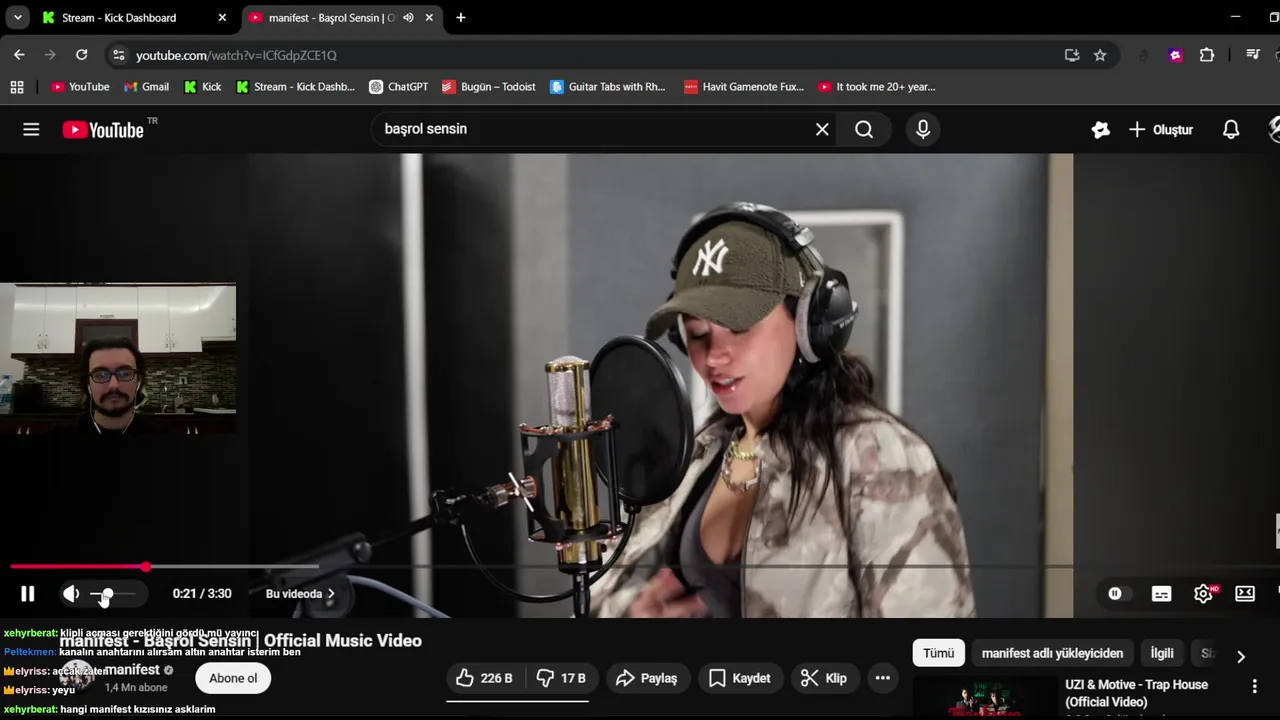The image size is (1280, 720).
Task: Start voice search with microphone icon
Action: (x=923, y=129)
